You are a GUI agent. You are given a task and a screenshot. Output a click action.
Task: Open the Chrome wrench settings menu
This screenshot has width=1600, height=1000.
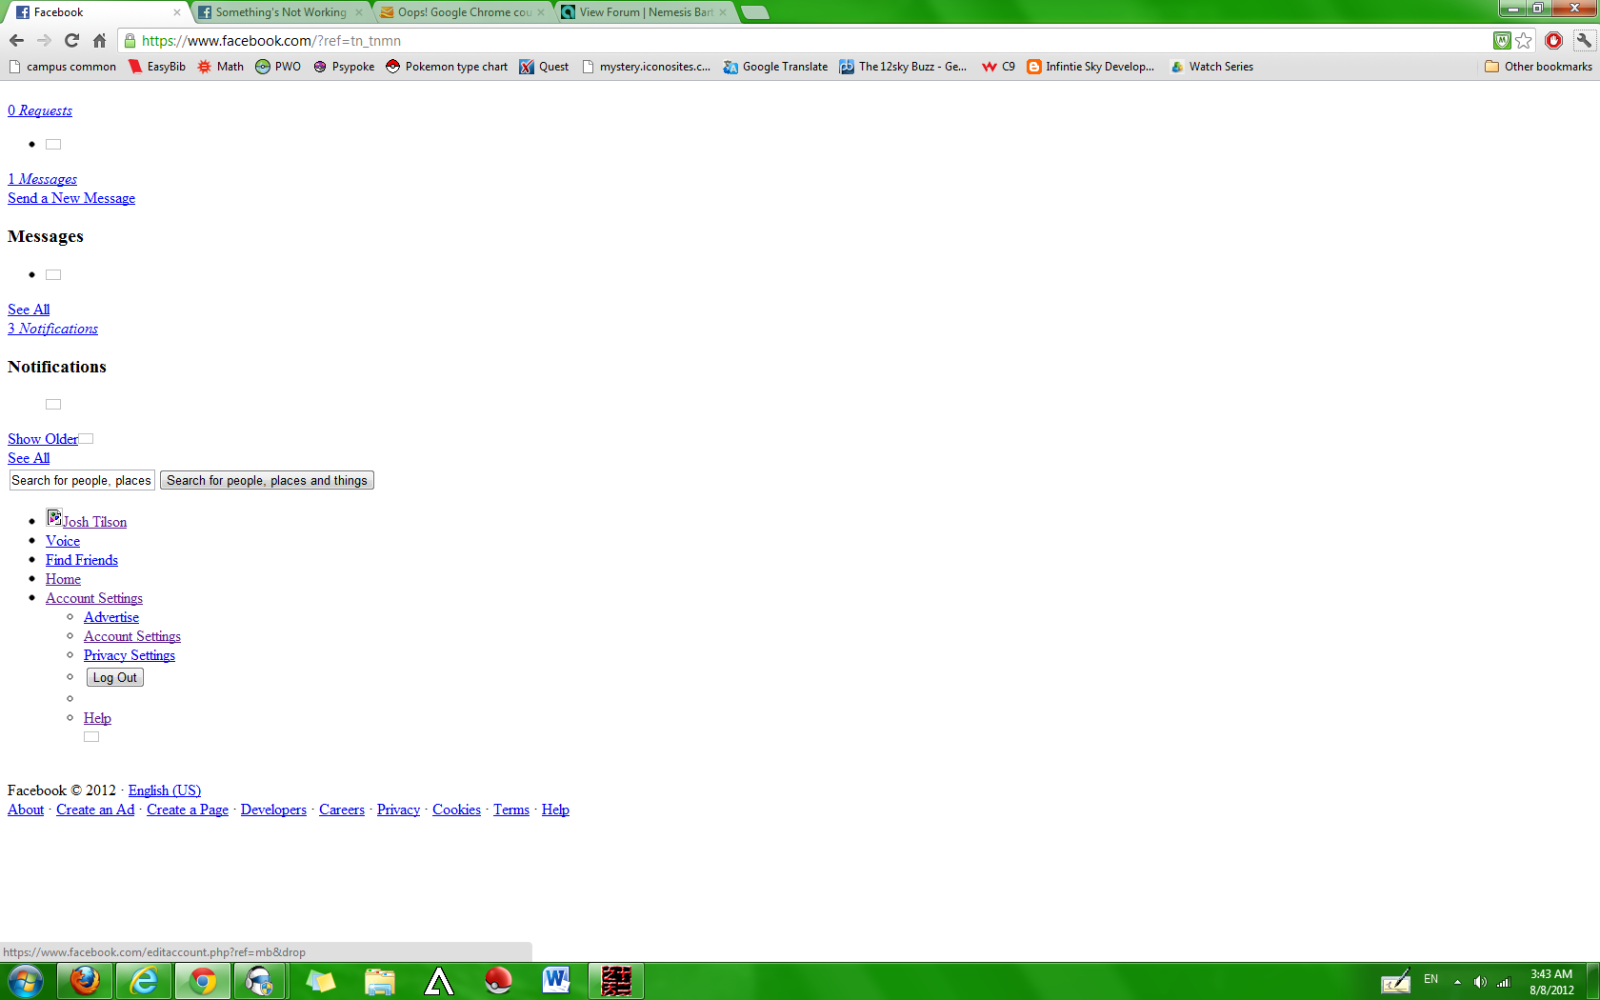(x=1584, y=40)
